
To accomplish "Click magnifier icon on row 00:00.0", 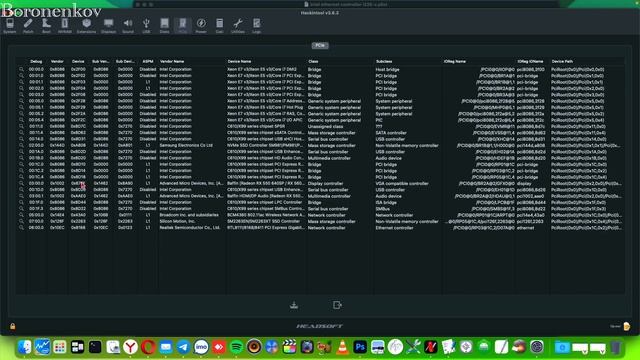I will (21, 69).
